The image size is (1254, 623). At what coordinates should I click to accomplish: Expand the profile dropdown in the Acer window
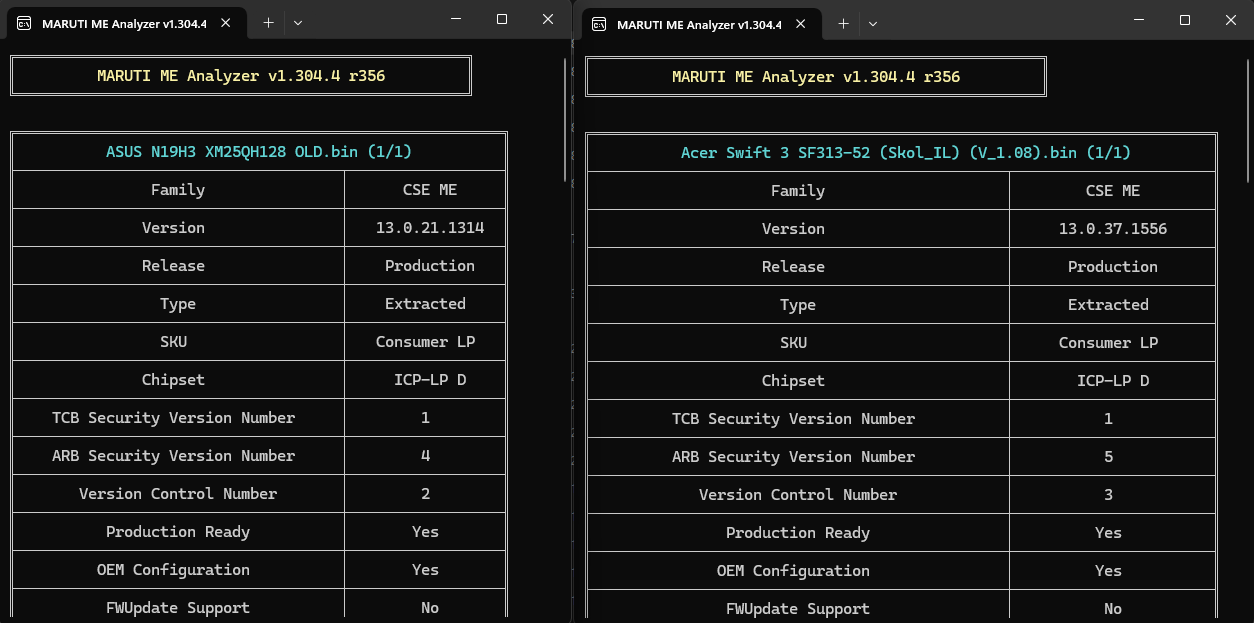point(873,23)
